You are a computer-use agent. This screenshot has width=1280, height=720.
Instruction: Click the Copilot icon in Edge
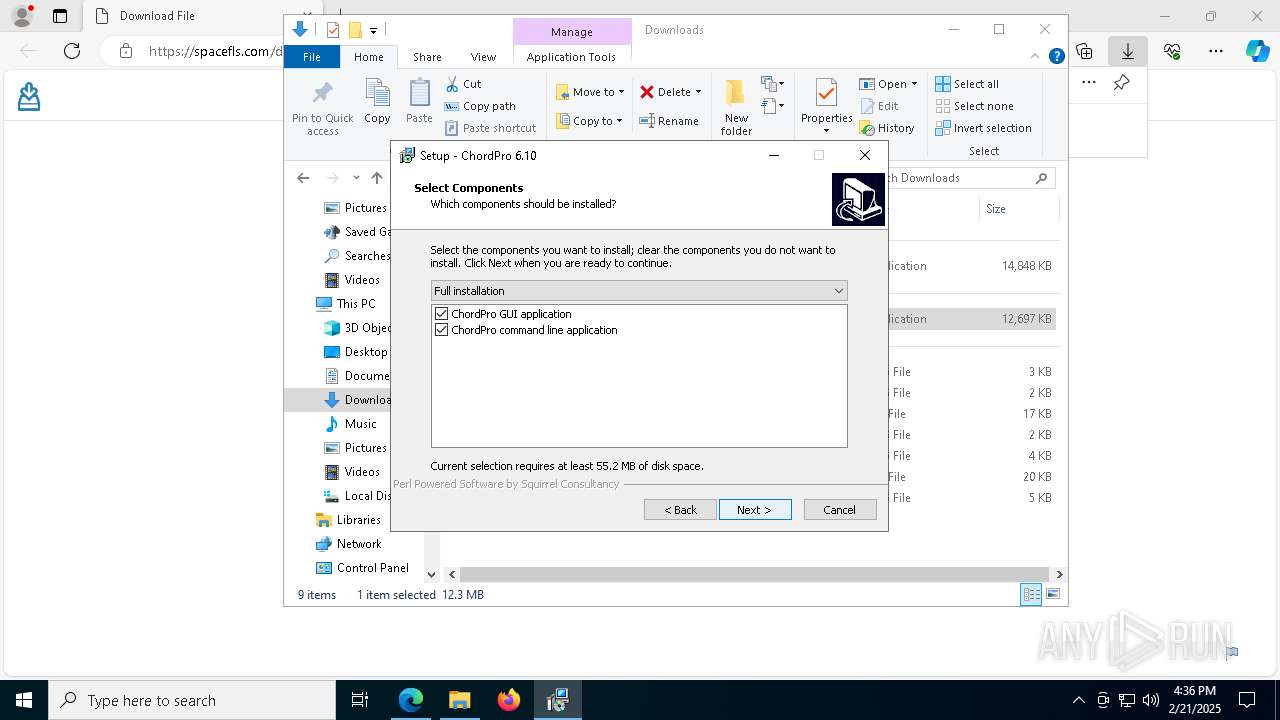click(x=1258, y=51)
